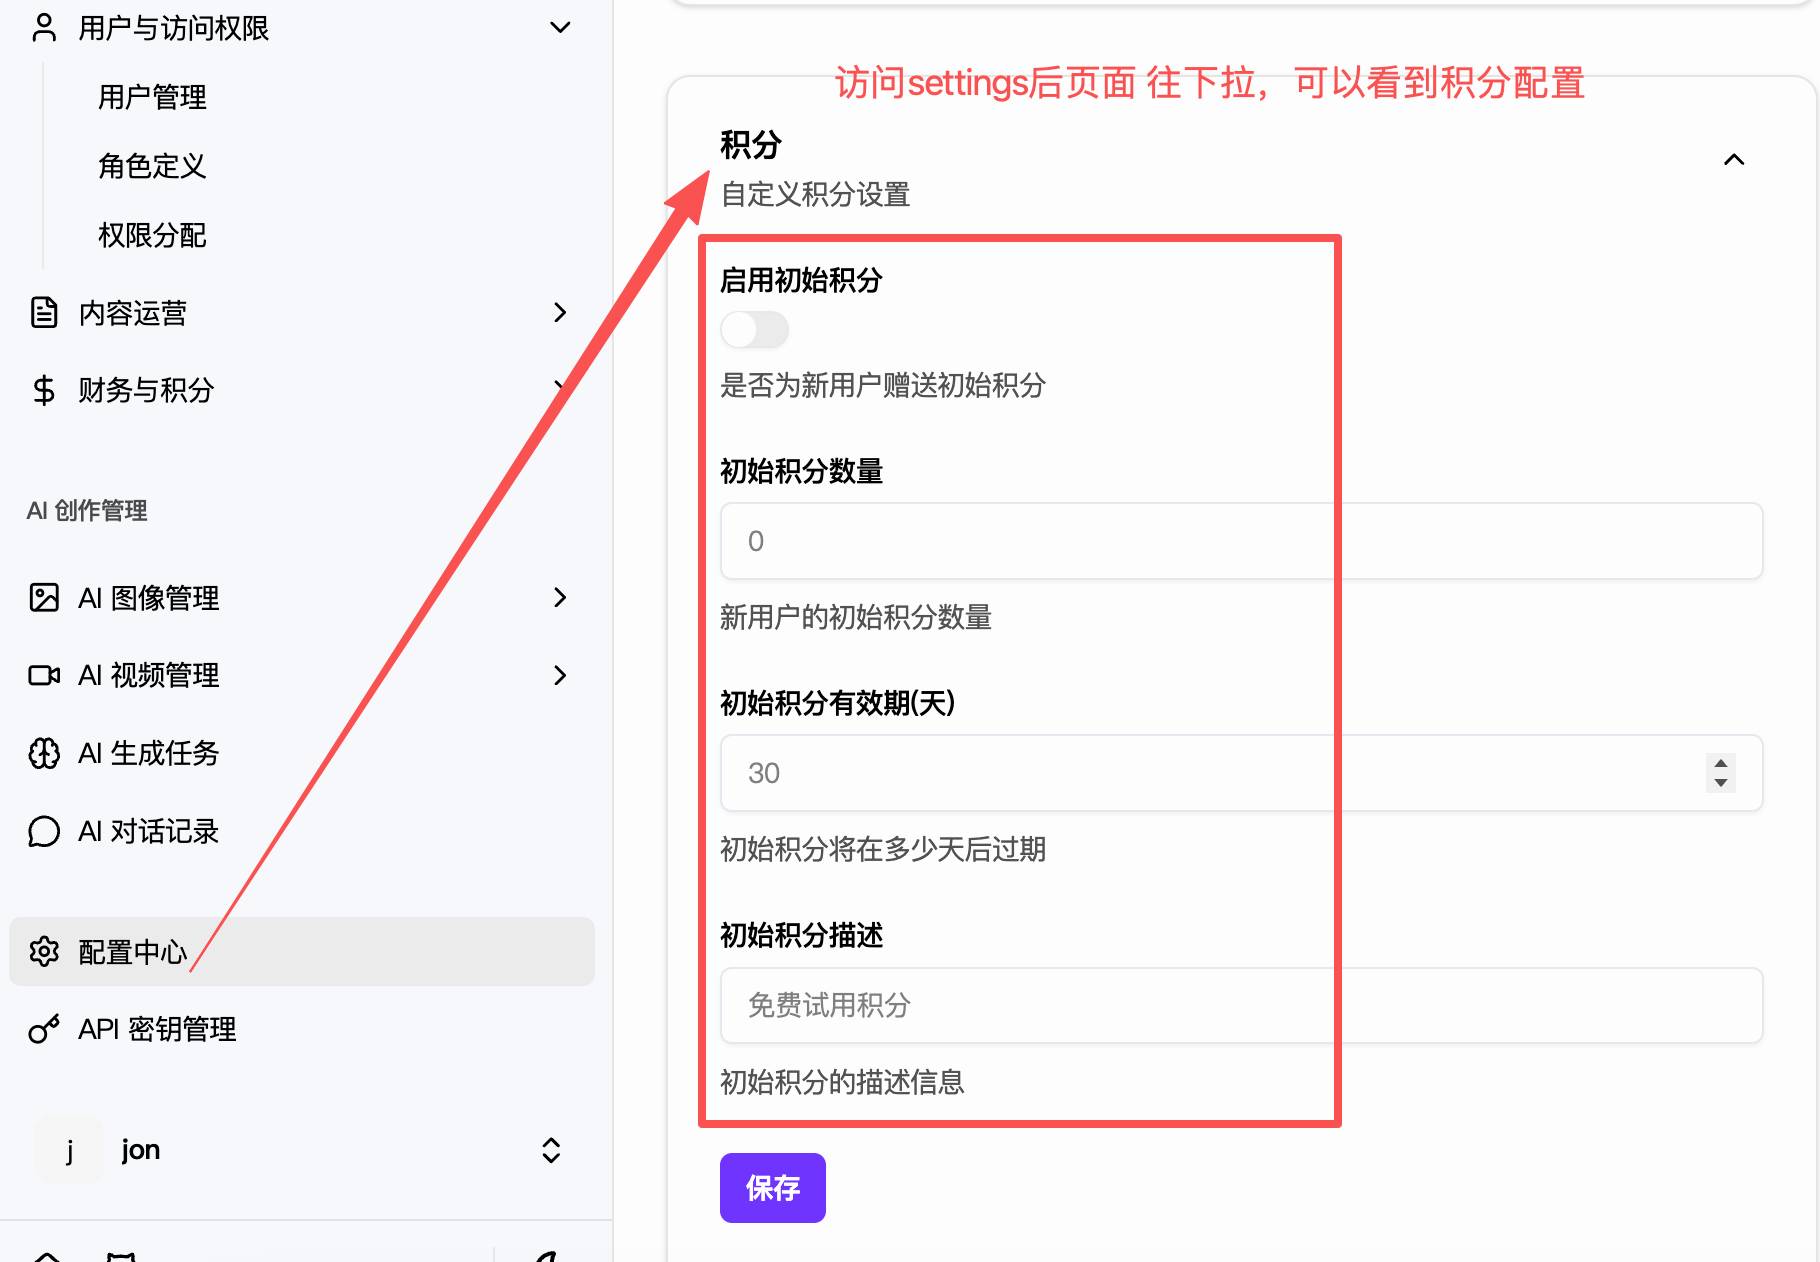Enable the 启用初始积分 toggle switch
This screenshot has height=1262, width=1820.
[755, 330]
